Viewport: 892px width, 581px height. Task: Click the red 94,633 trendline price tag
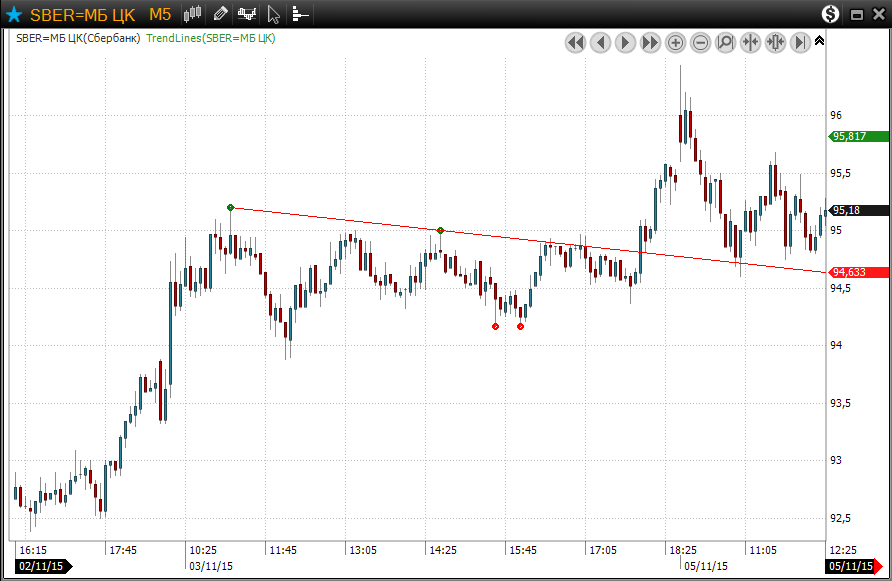pos(861,272)
